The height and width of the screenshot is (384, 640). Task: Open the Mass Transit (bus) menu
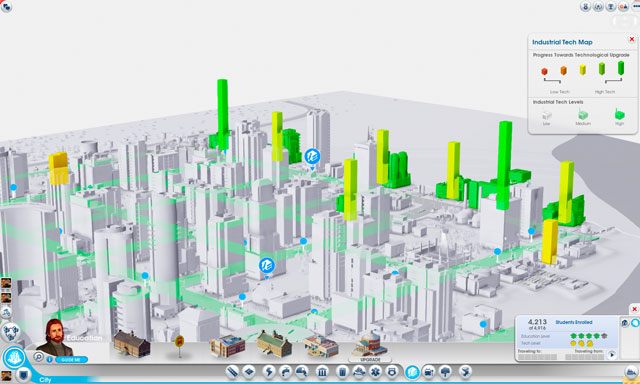click(429, 372)
